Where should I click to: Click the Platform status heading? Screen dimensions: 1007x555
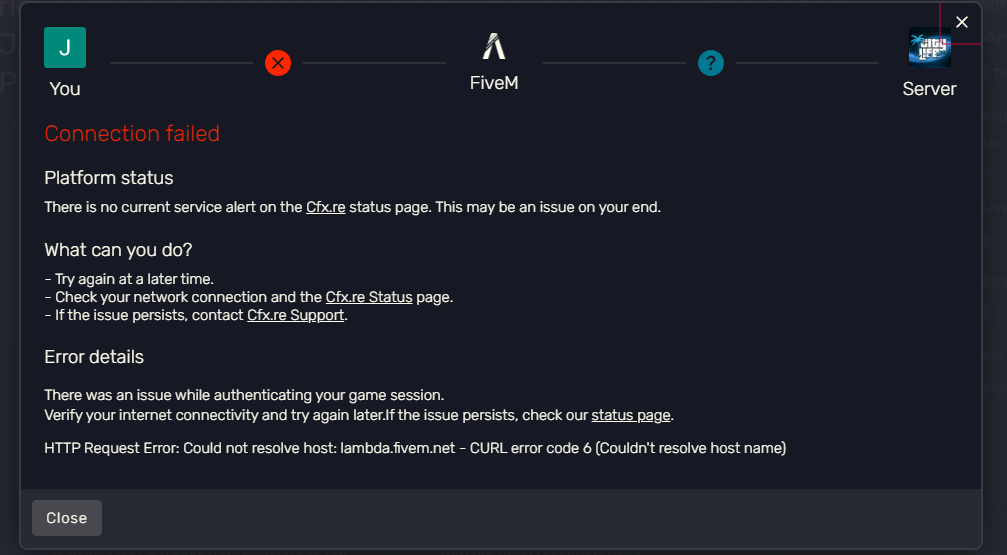[109, 178]
